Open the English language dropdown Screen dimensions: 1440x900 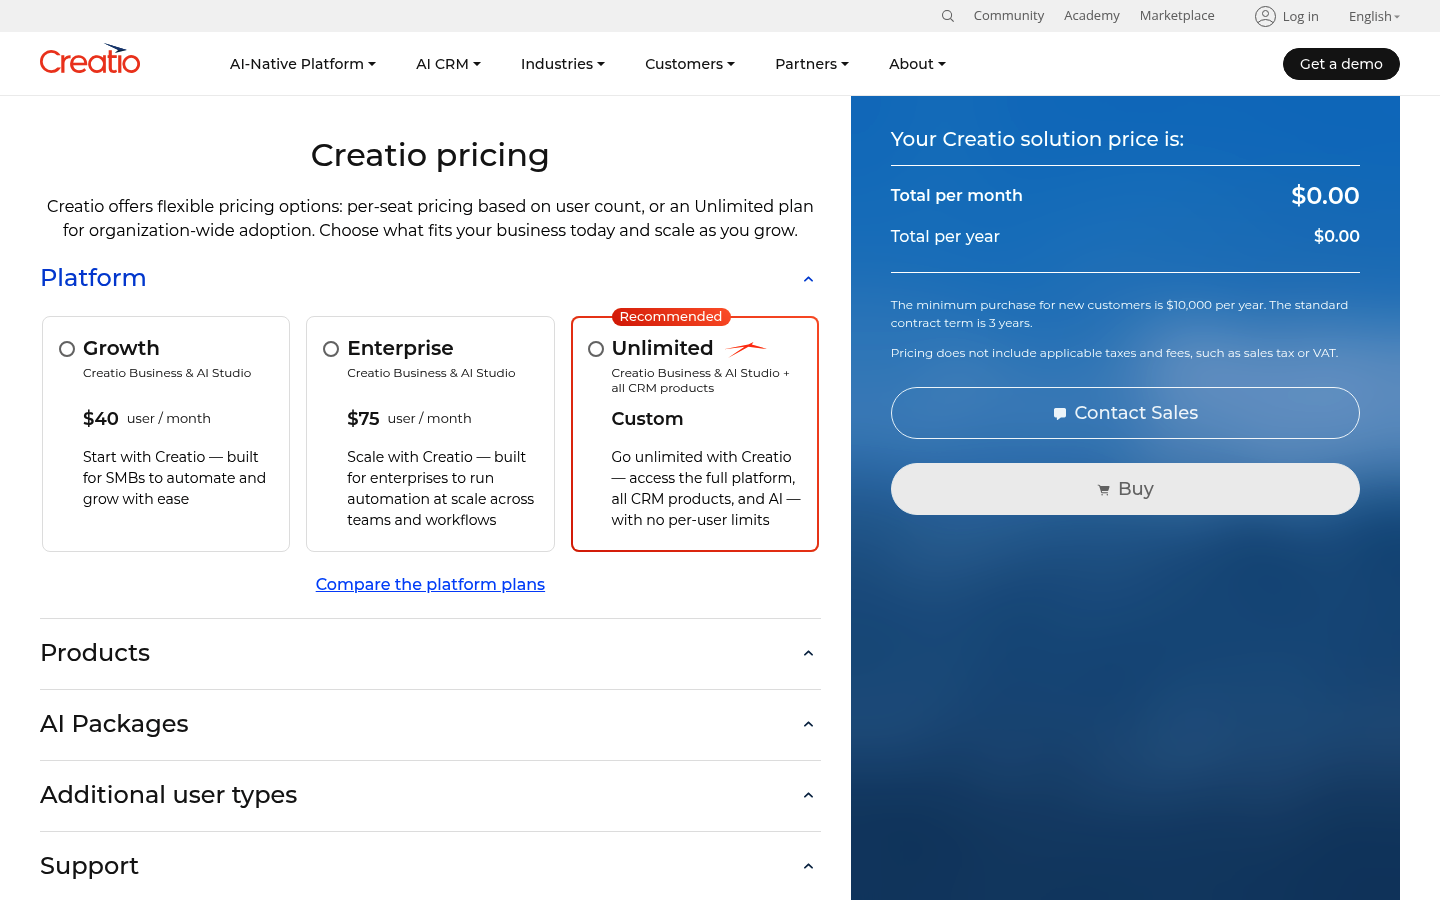click(x=1374, y=16)
